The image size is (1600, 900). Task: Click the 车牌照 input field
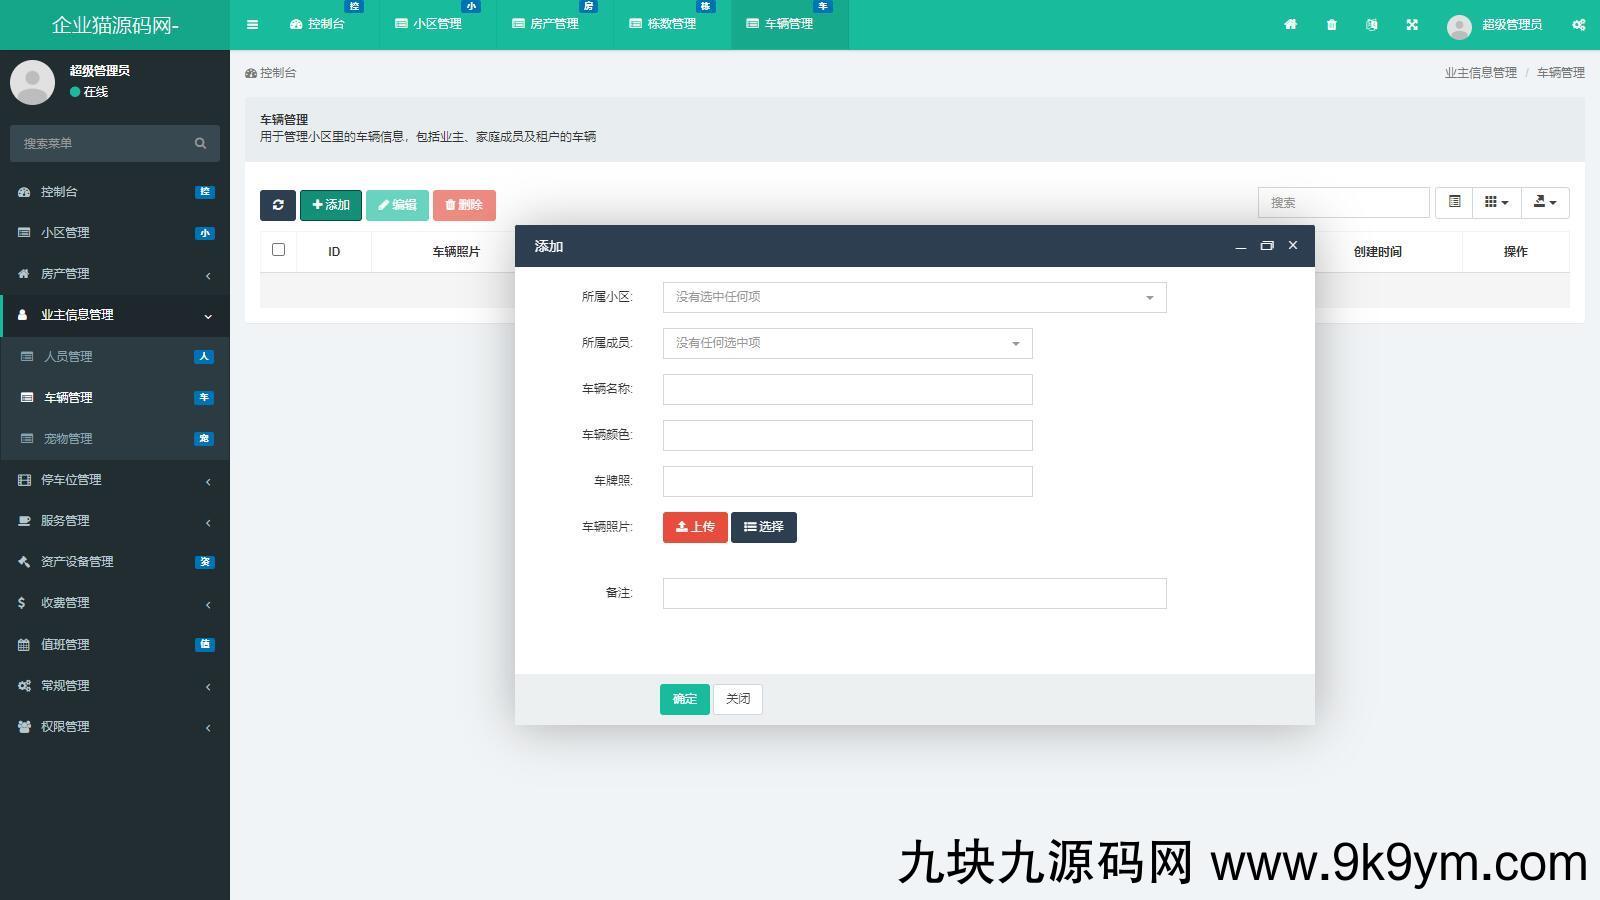847,481
